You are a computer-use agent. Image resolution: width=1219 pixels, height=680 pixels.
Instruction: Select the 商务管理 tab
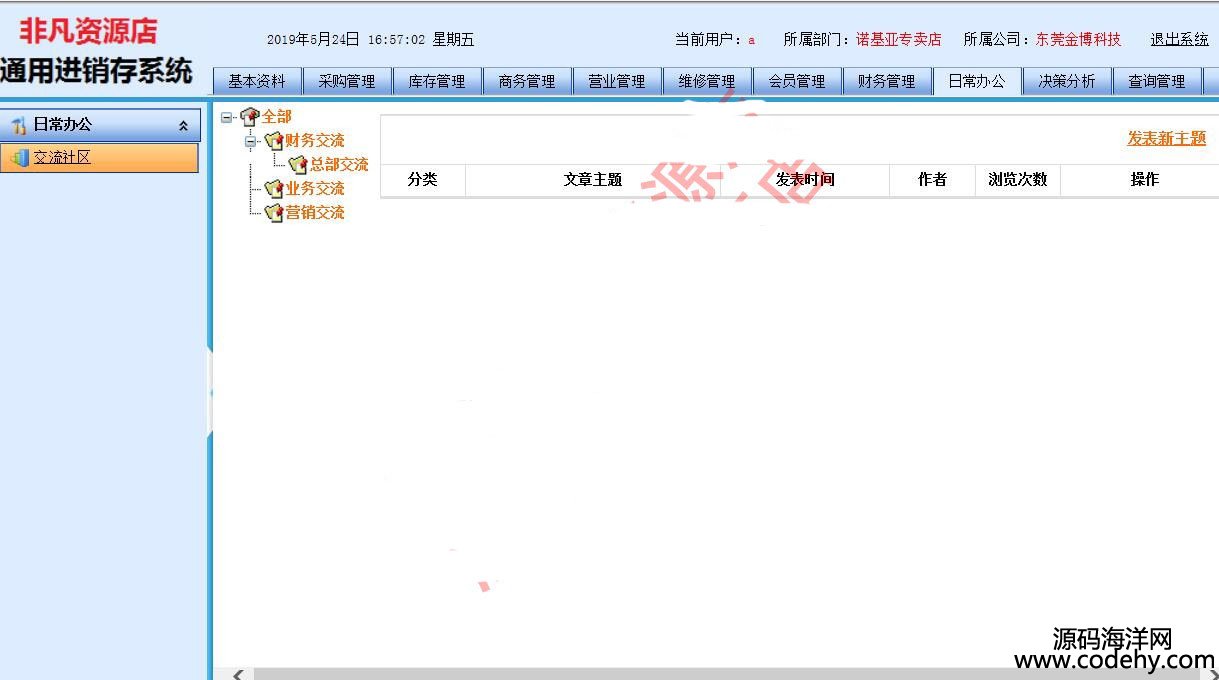coord(527,82)
